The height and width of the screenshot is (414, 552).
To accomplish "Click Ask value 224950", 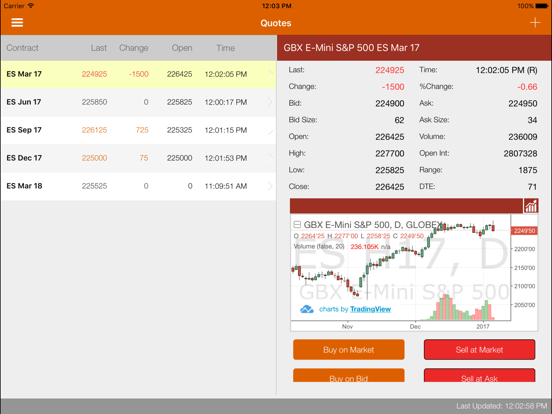I will (522, 104).
